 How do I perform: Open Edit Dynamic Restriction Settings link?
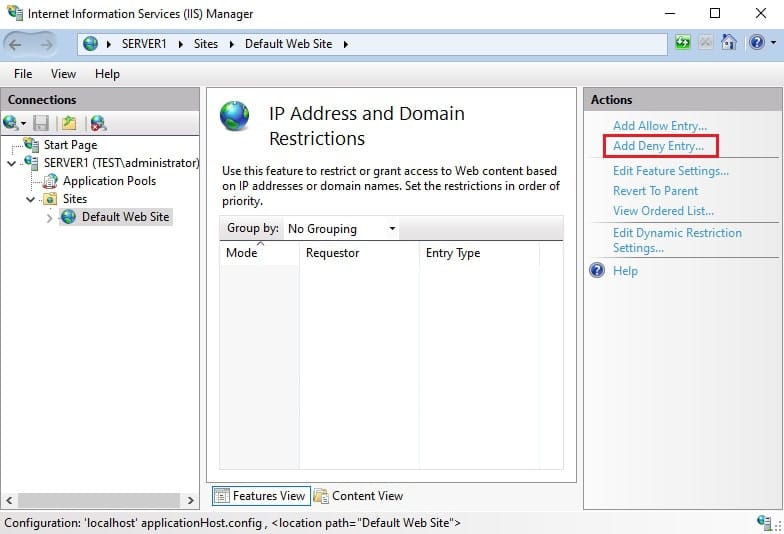[x=678, y=240]
